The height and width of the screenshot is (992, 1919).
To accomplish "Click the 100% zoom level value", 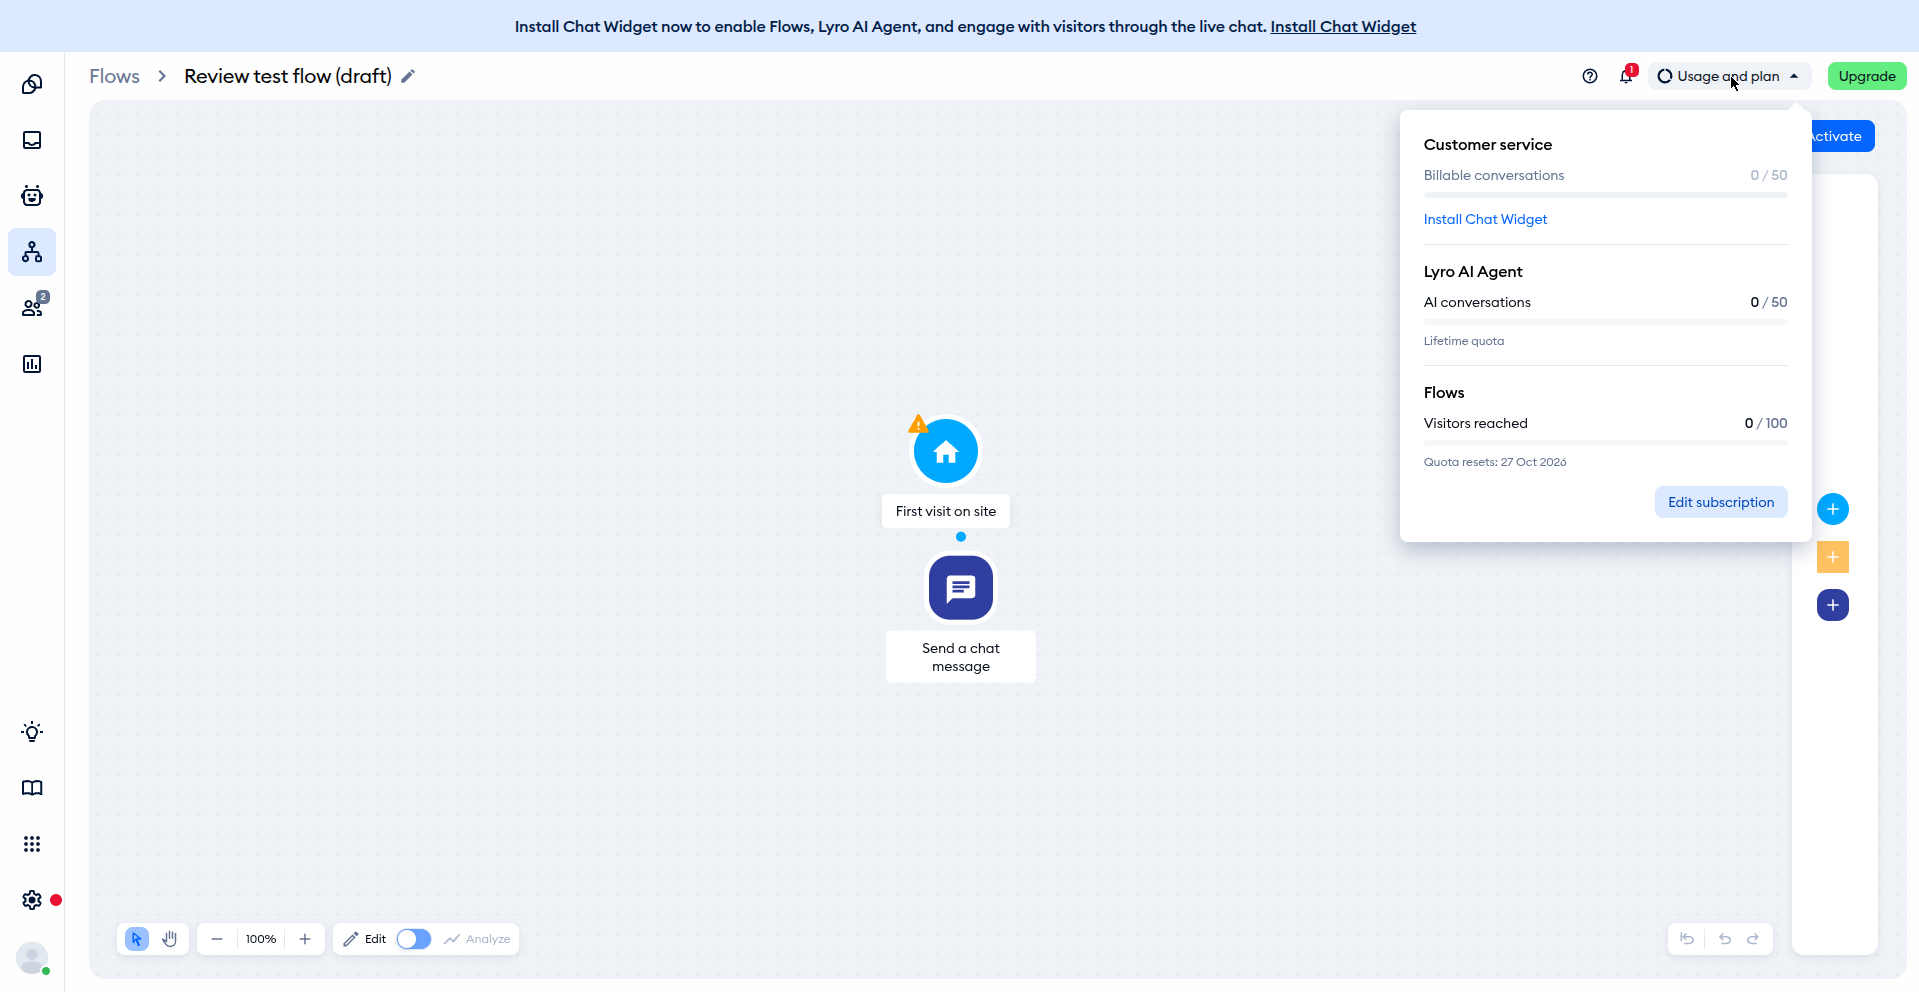I will click(261, 939).
